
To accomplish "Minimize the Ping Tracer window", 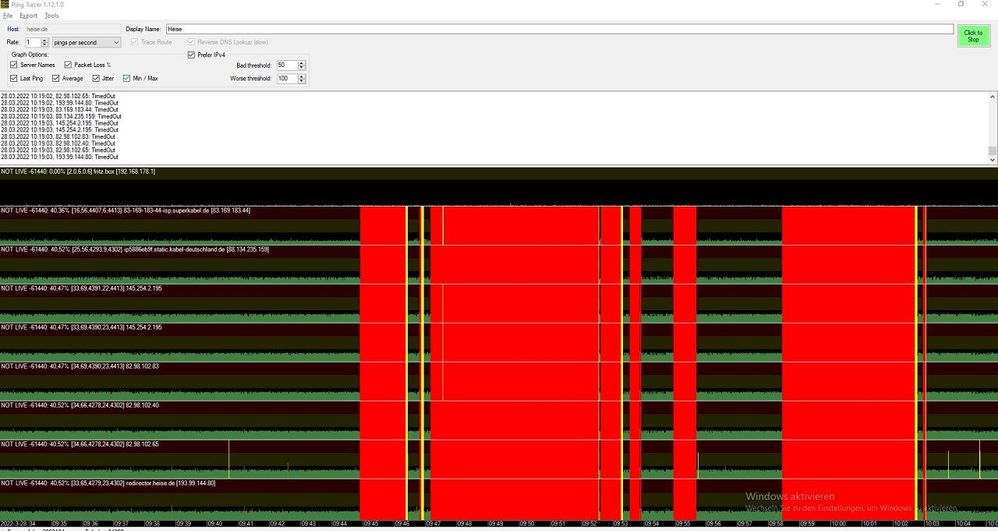I will [x=938, y=4].
